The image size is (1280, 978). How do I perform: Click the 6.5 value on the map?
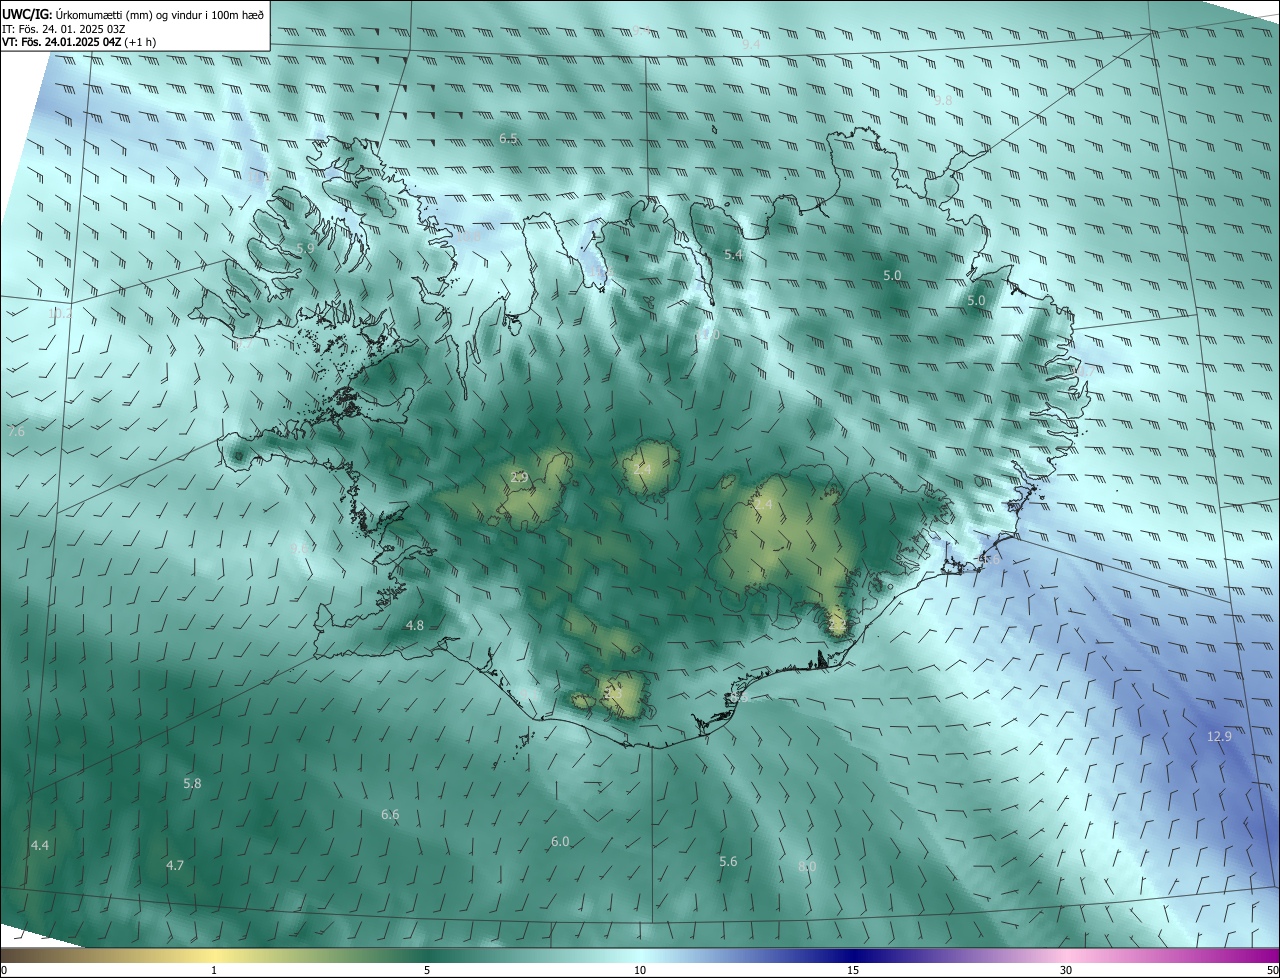coord(508,138)
